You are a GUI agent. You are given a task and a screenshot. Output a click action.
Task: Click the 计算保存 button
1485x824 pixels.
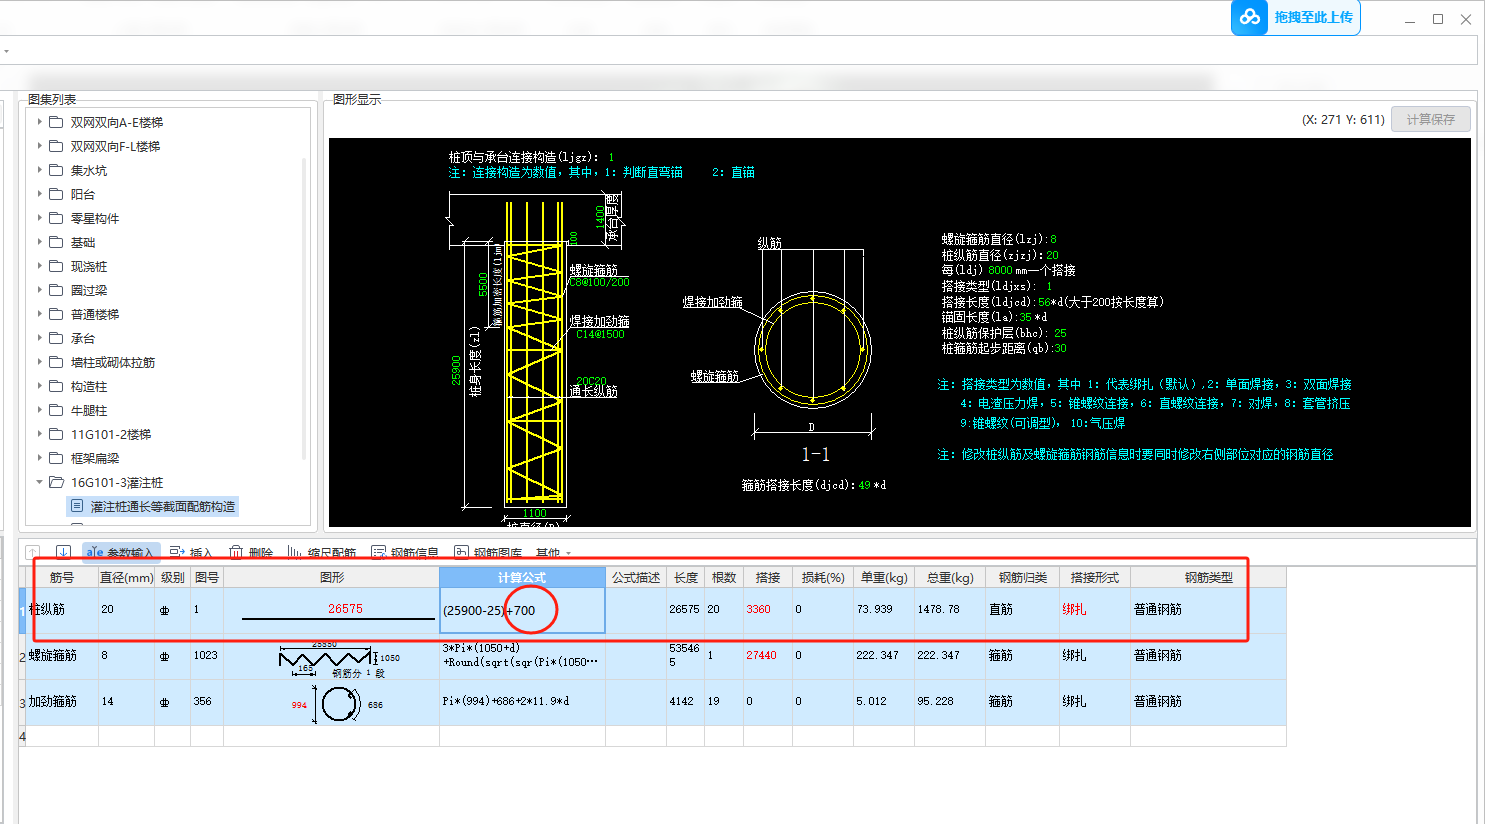pyautogui.click(x=1431, y=119)
